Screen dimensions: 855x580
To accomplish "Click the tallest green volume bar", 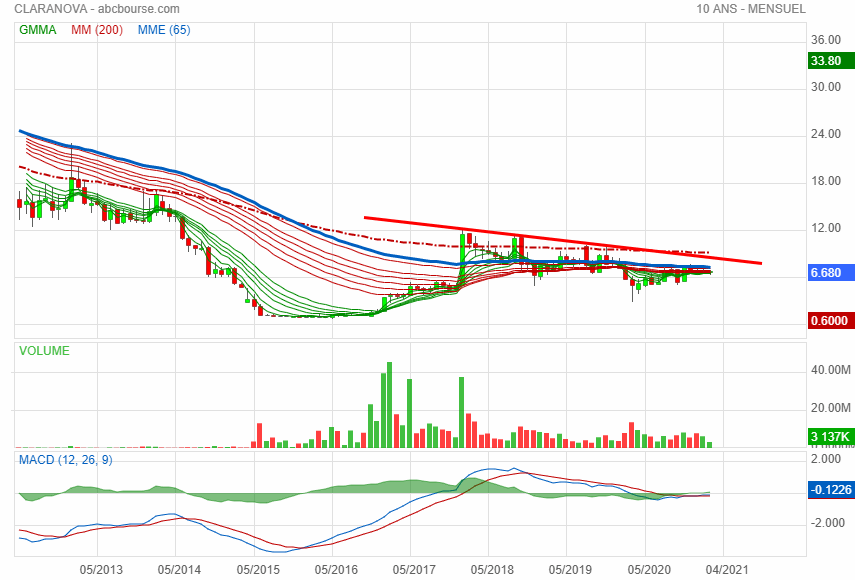I will click(x=389, y=405).
